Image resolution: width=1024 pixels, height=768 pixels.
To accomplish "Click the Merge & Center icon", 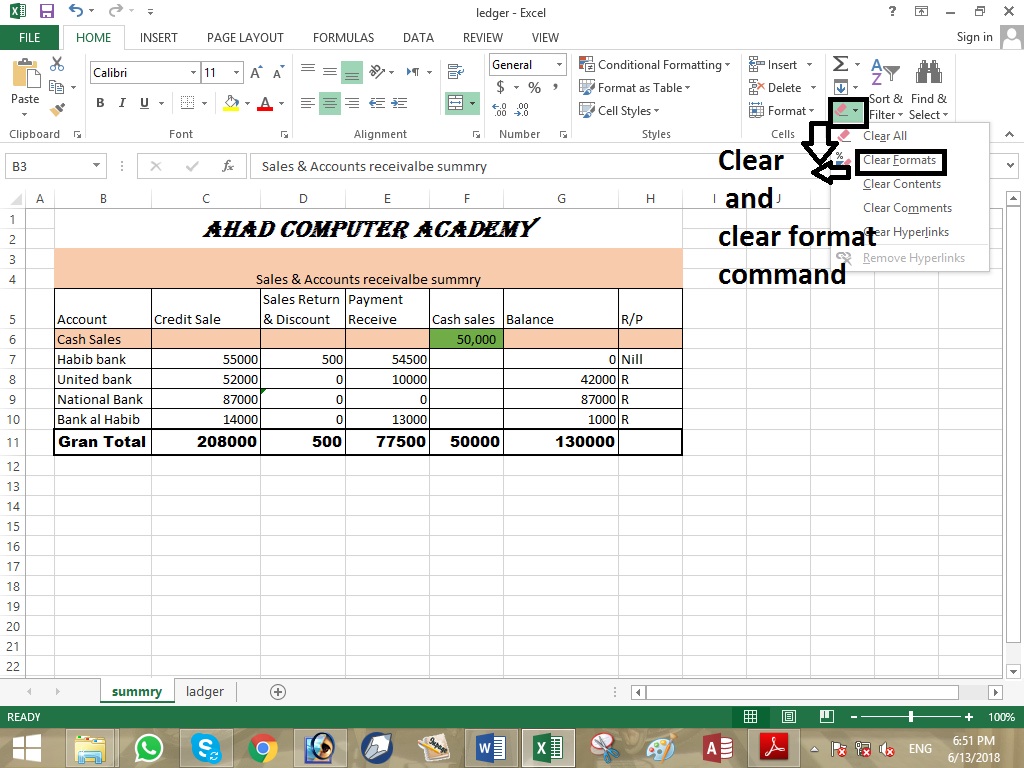I will click(x=456, y=102).
